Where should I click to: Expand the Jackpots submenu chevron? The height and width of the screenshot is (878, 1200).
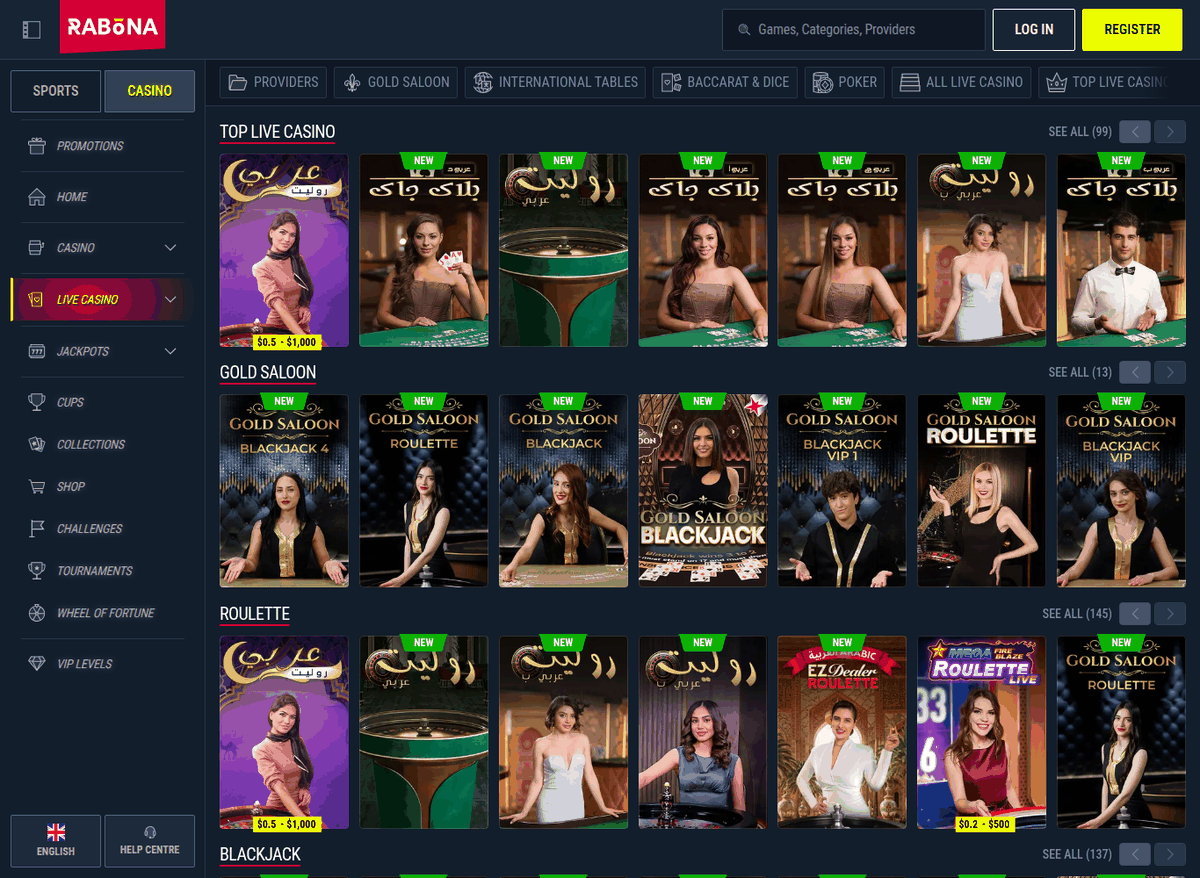(x=170, y=351)
